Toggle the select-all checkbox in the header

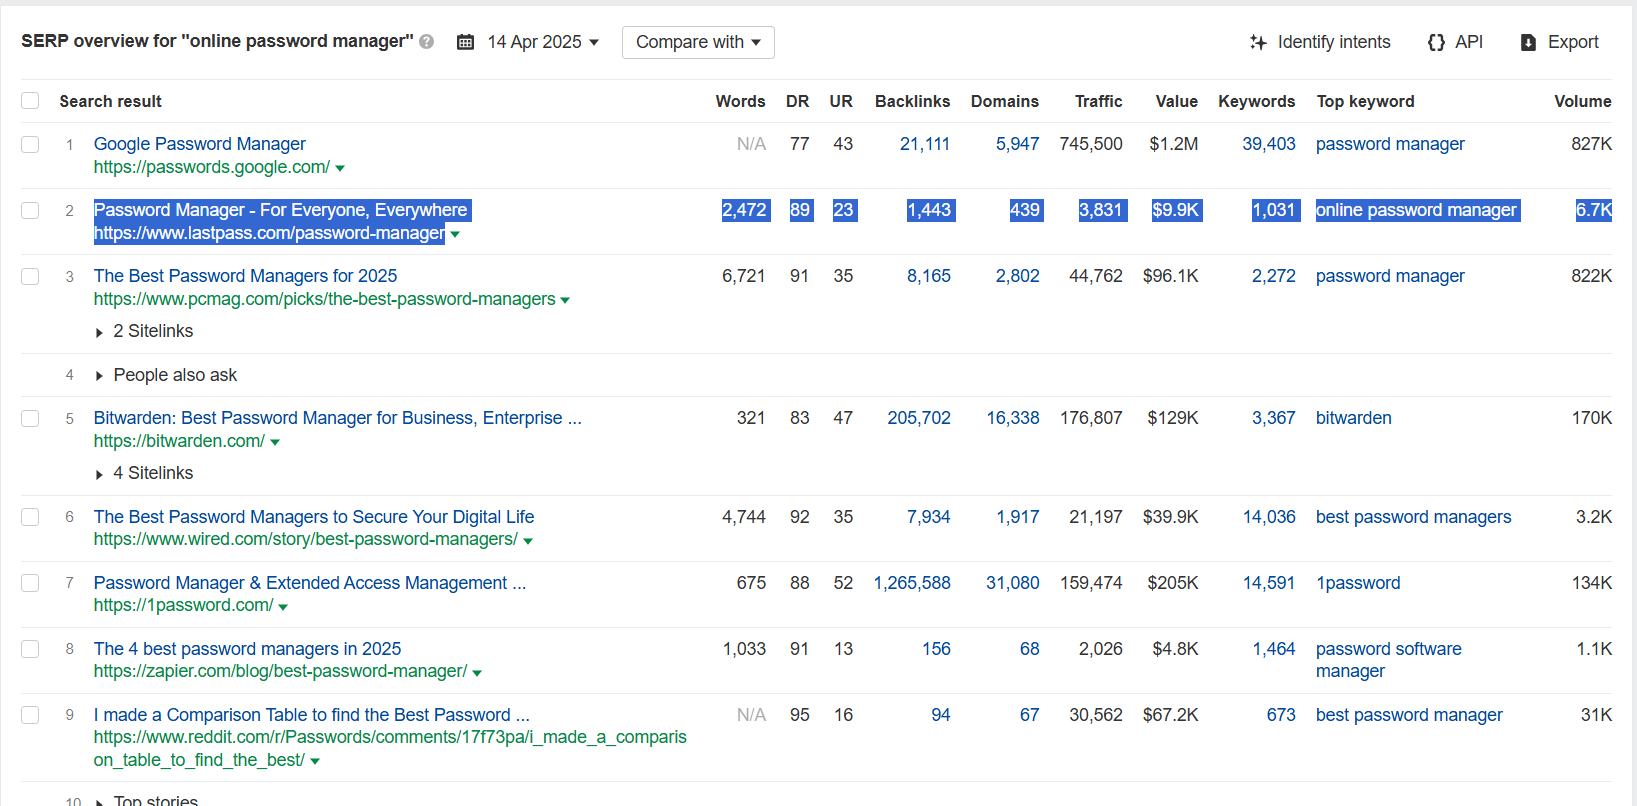[x=30, y=101]
